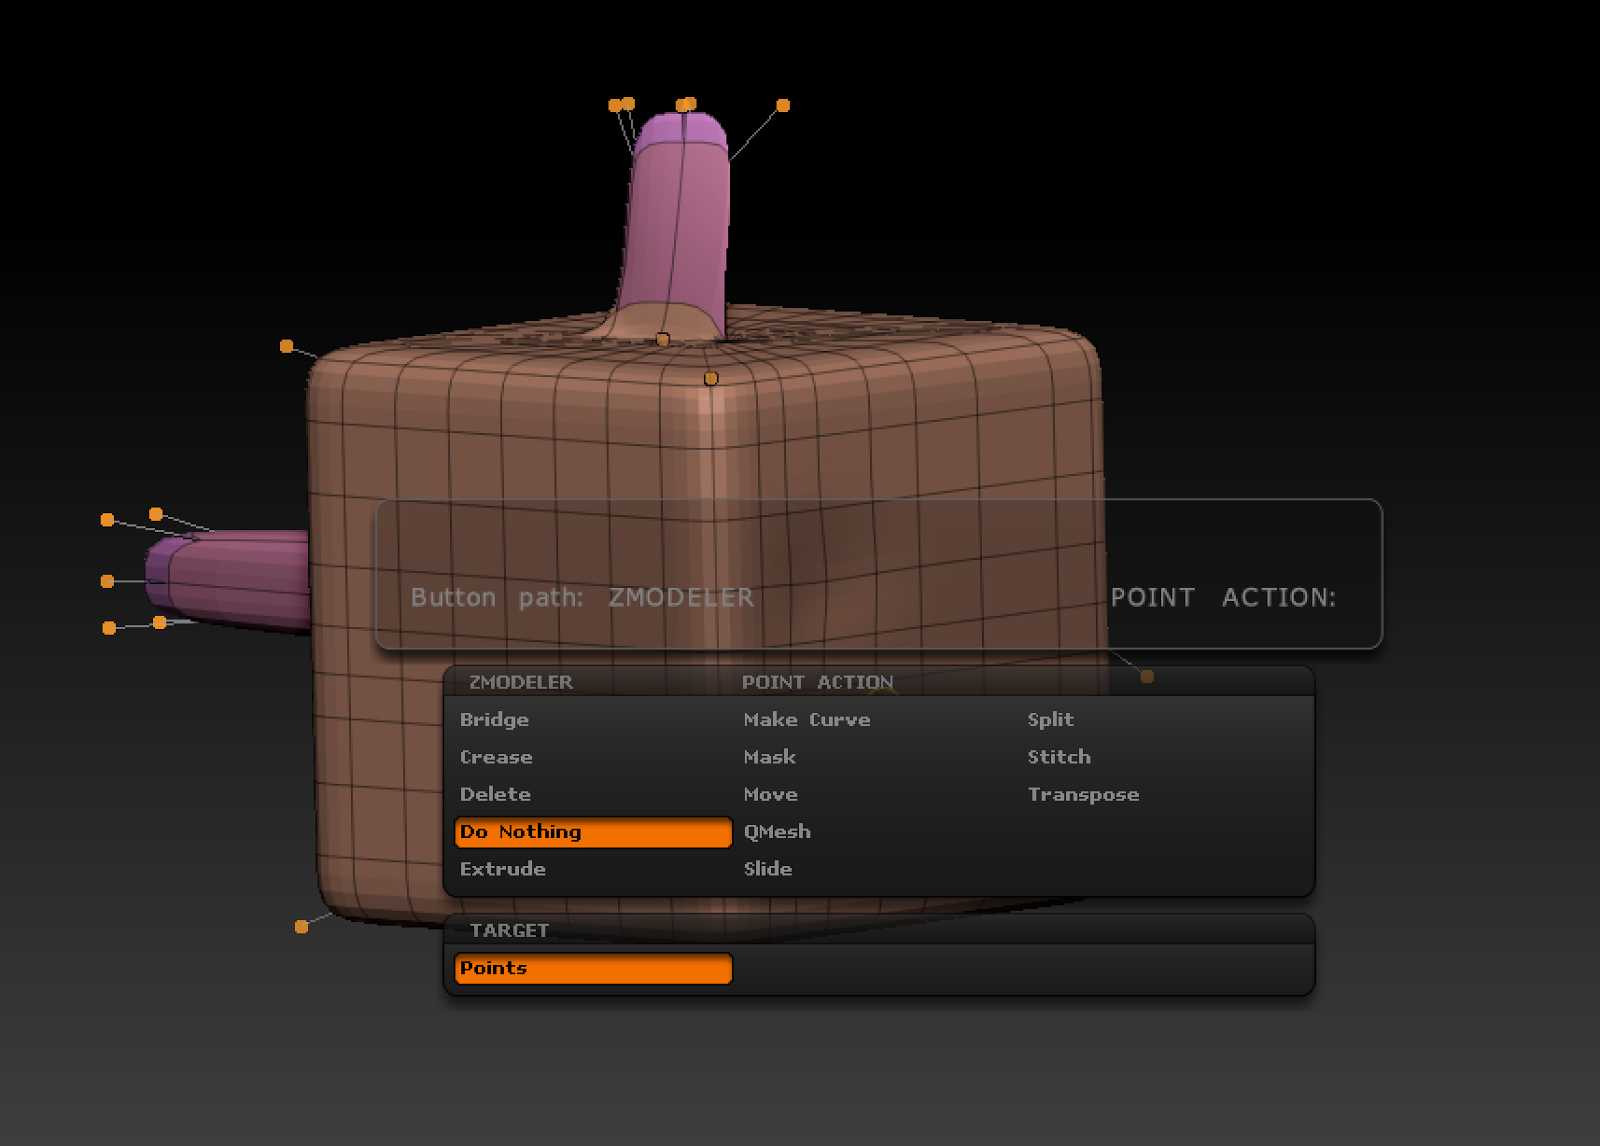
Task: Select the Make Curve action
Action: (x=806, y=719)
